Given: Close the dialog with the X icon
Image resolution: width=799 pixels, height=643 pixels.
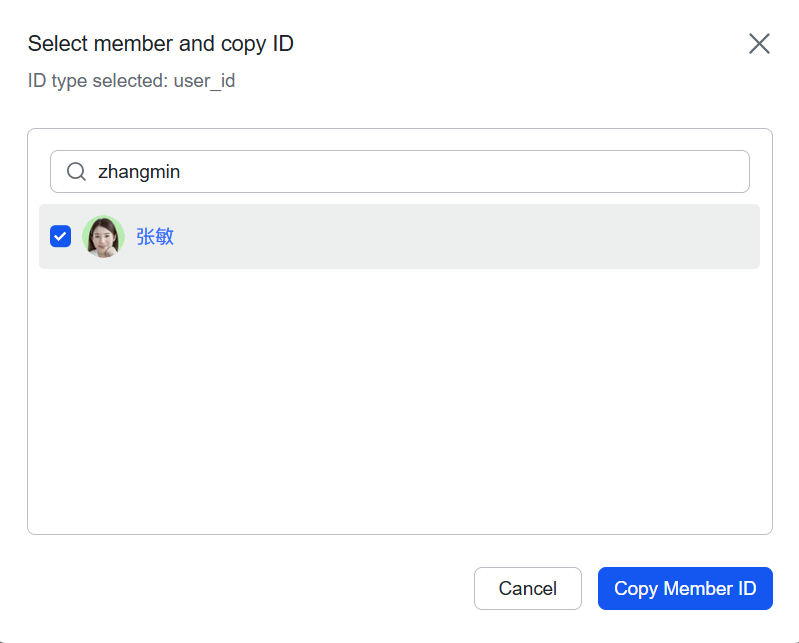Looking at the screenshot, I should [x=759, y=43].
